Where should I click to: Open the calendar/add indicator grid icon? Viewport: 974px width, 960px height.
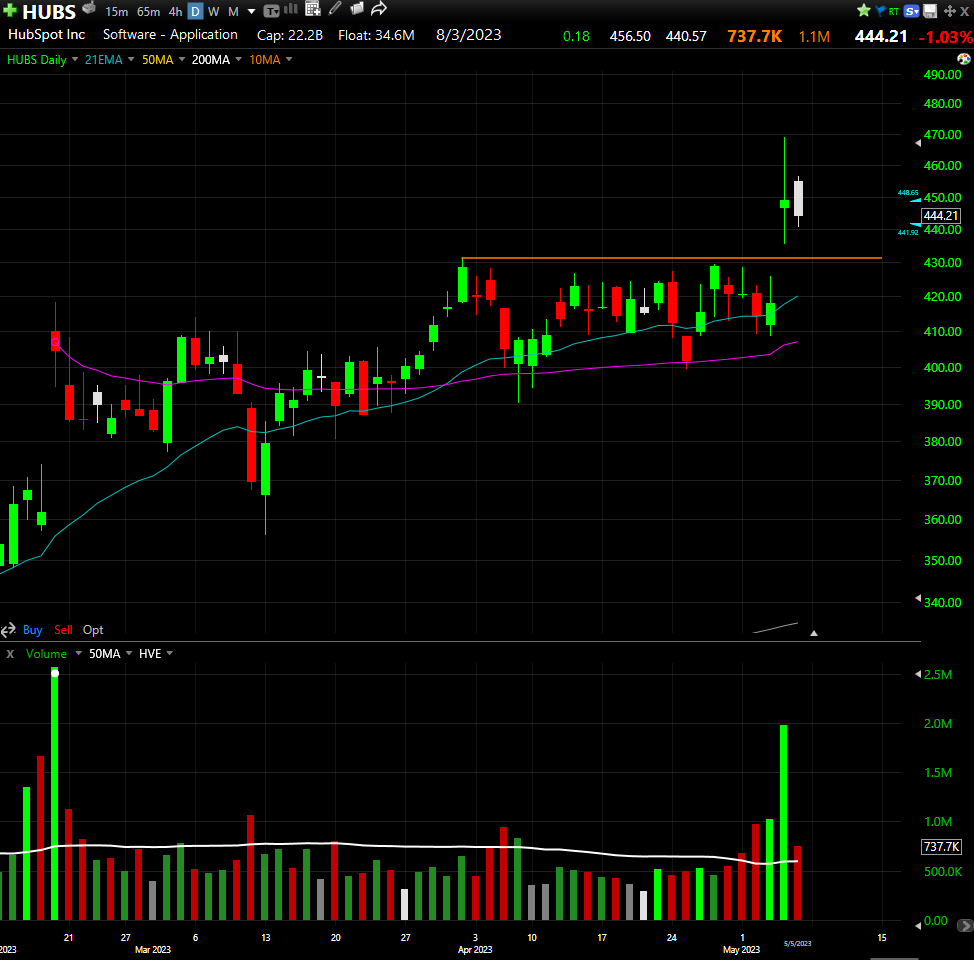tap(313, 9)
